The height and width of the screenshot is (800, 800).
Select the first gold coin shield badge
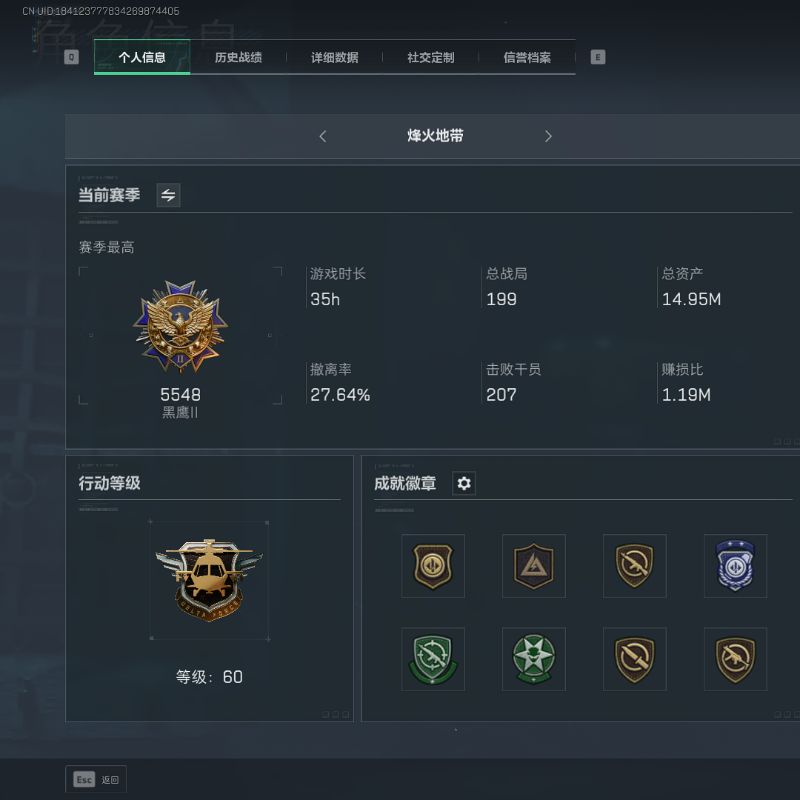tap(433, 566)
